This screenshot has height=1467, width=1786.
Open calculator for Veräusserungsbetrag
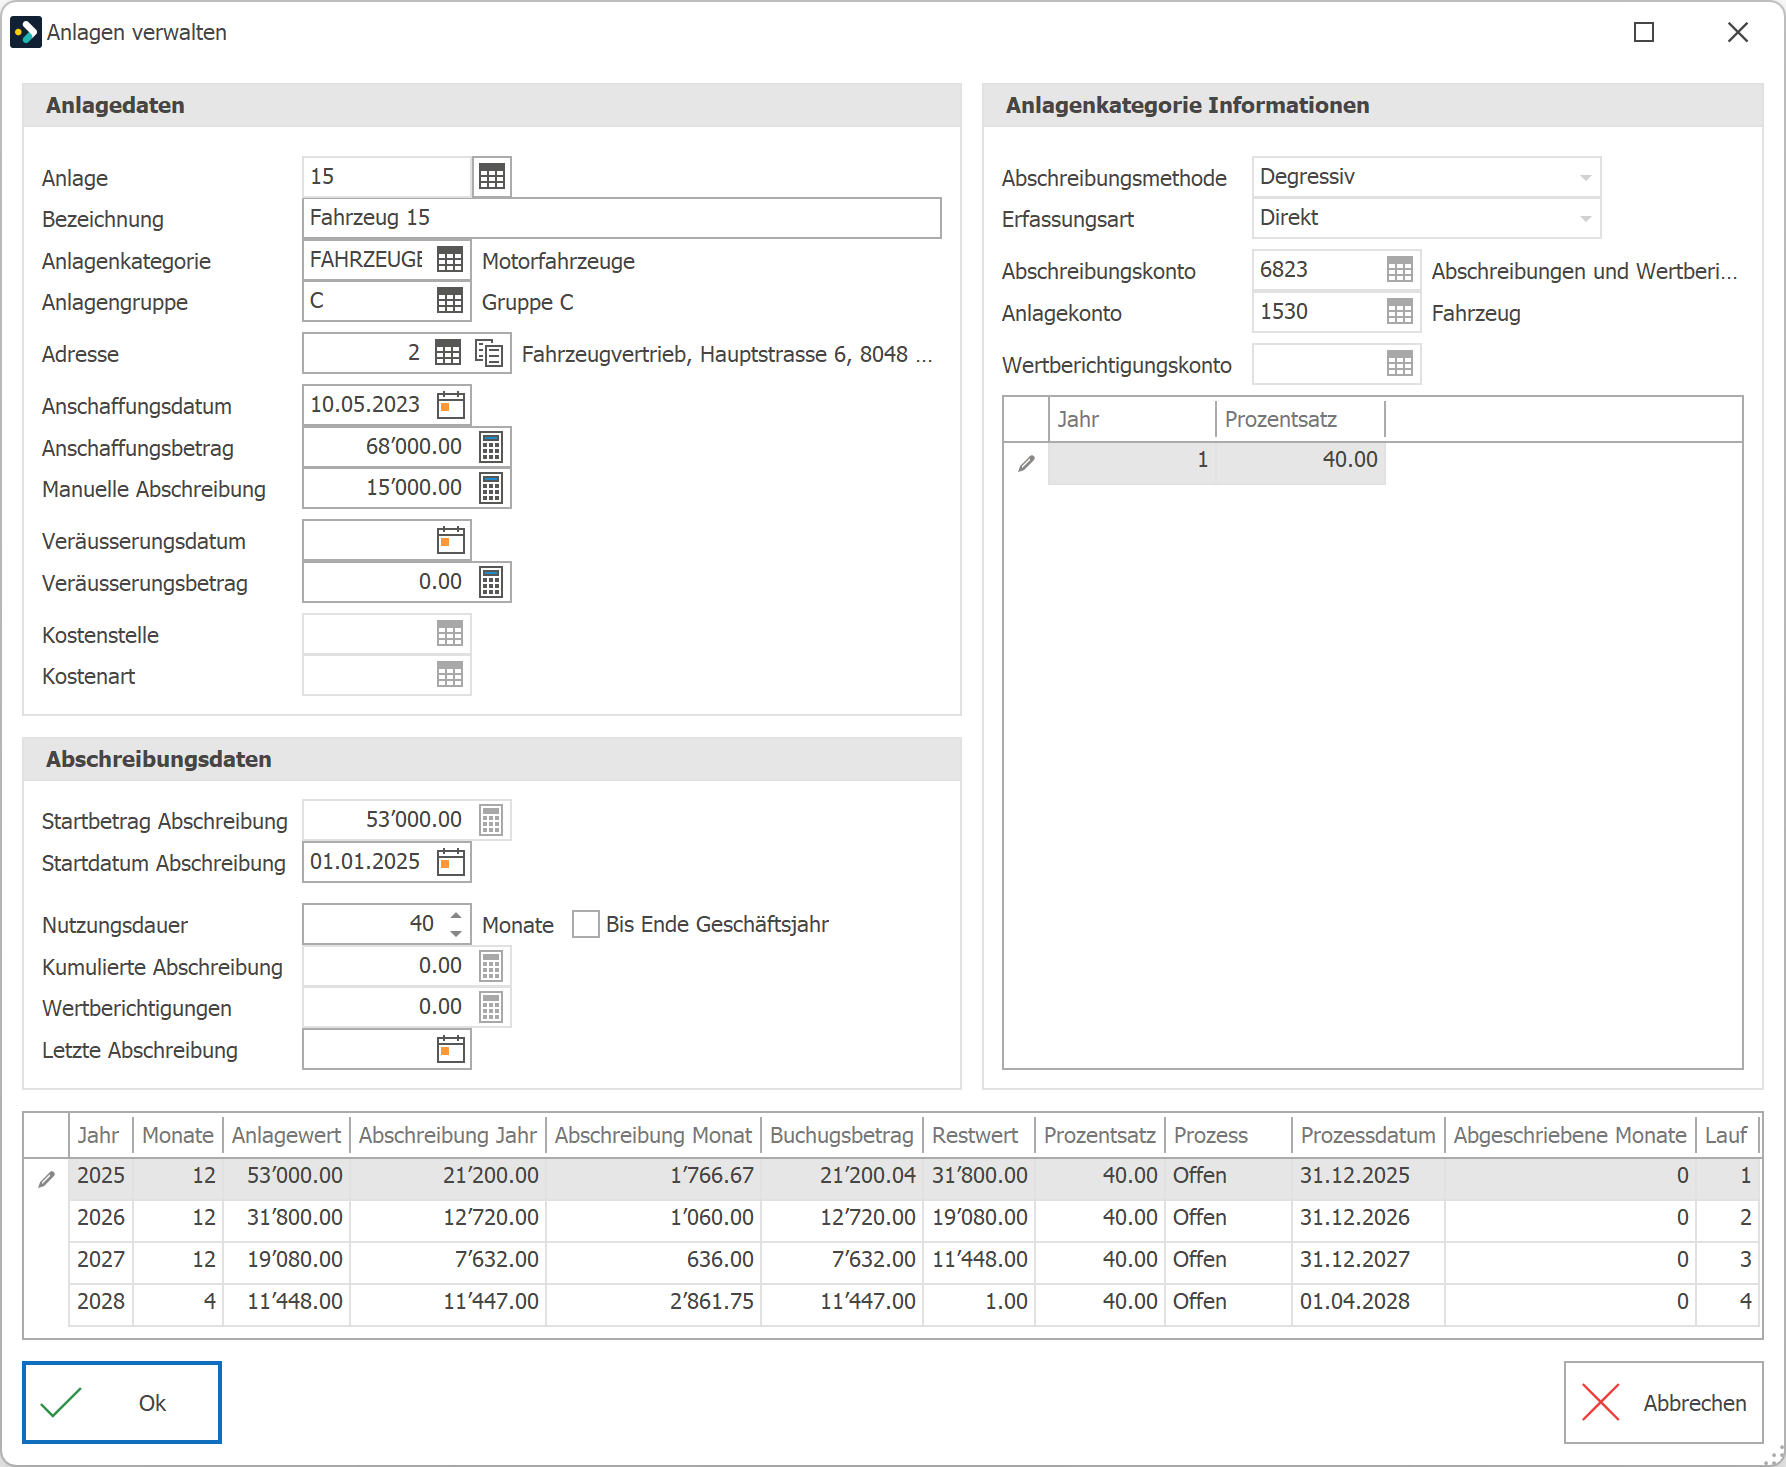(x=491, y=582)
